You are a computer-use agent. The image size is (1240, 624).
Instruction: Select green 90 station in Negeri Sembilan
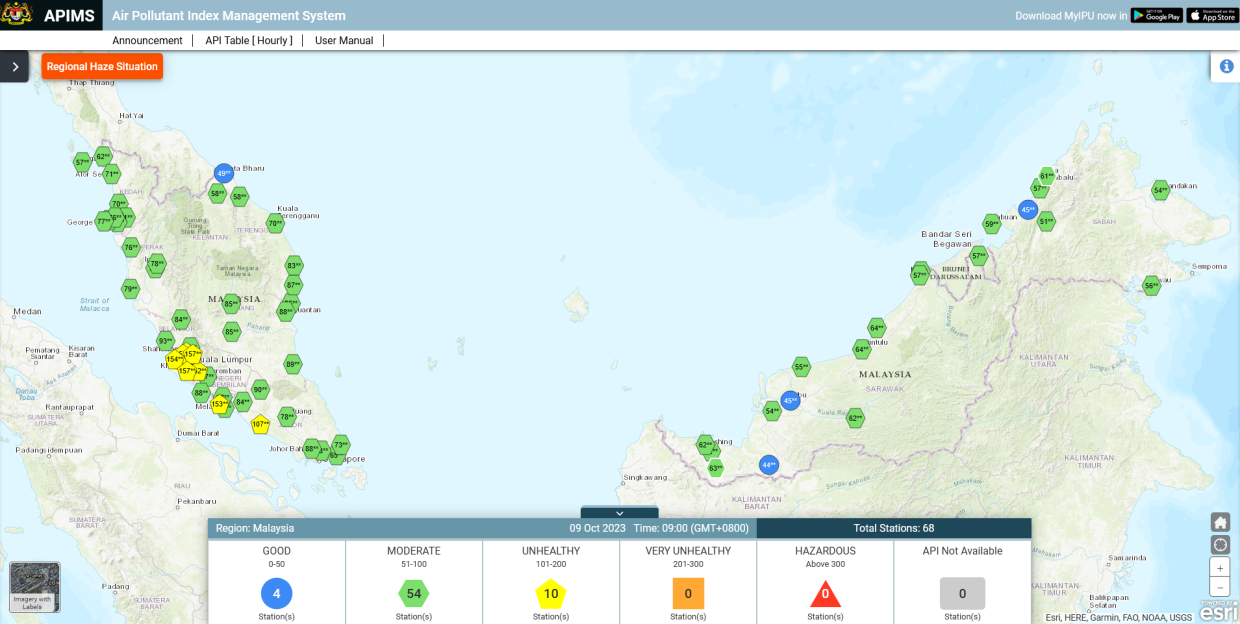tap(260, 390)
